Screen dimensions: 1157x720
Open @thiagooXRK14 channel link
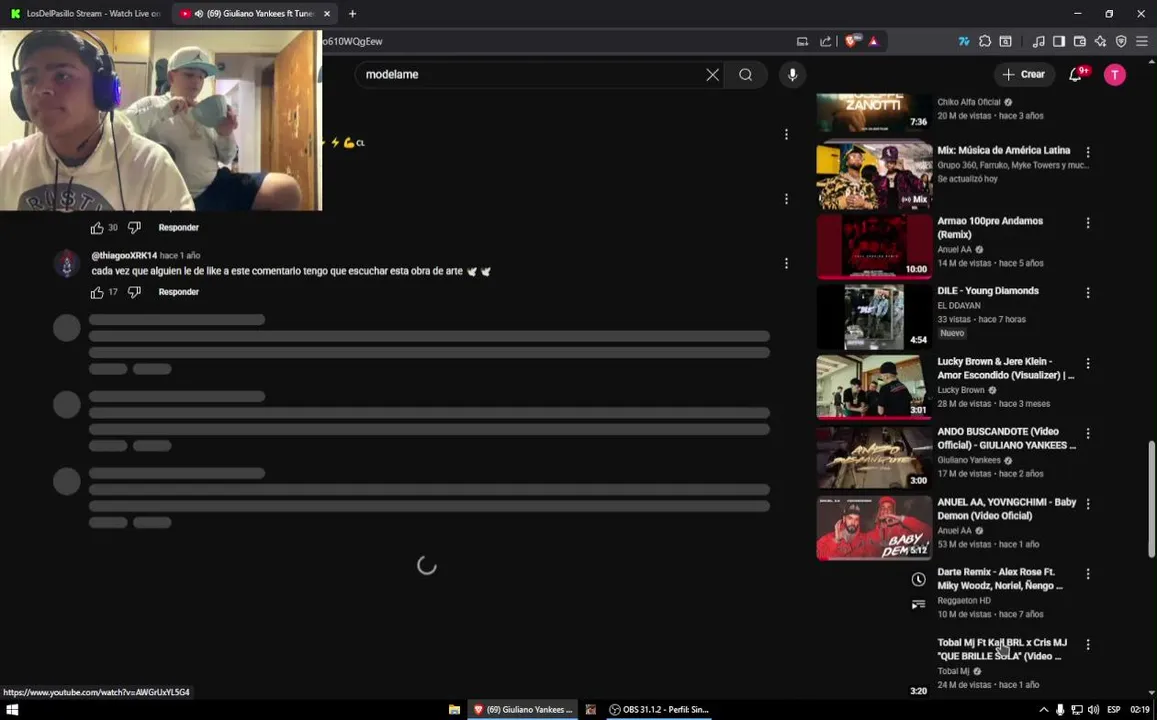point(124,255)
